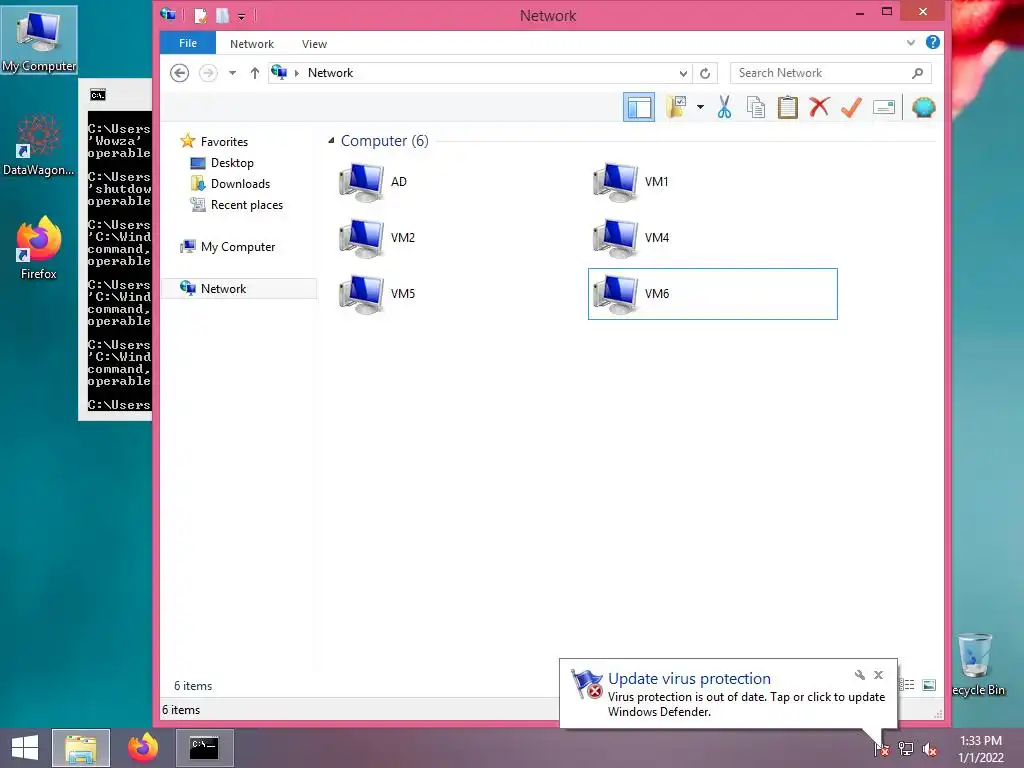The image size is (1024, 768).
Task: Select the Recycle Bin desktop icon
Action: tap(977, 665)
